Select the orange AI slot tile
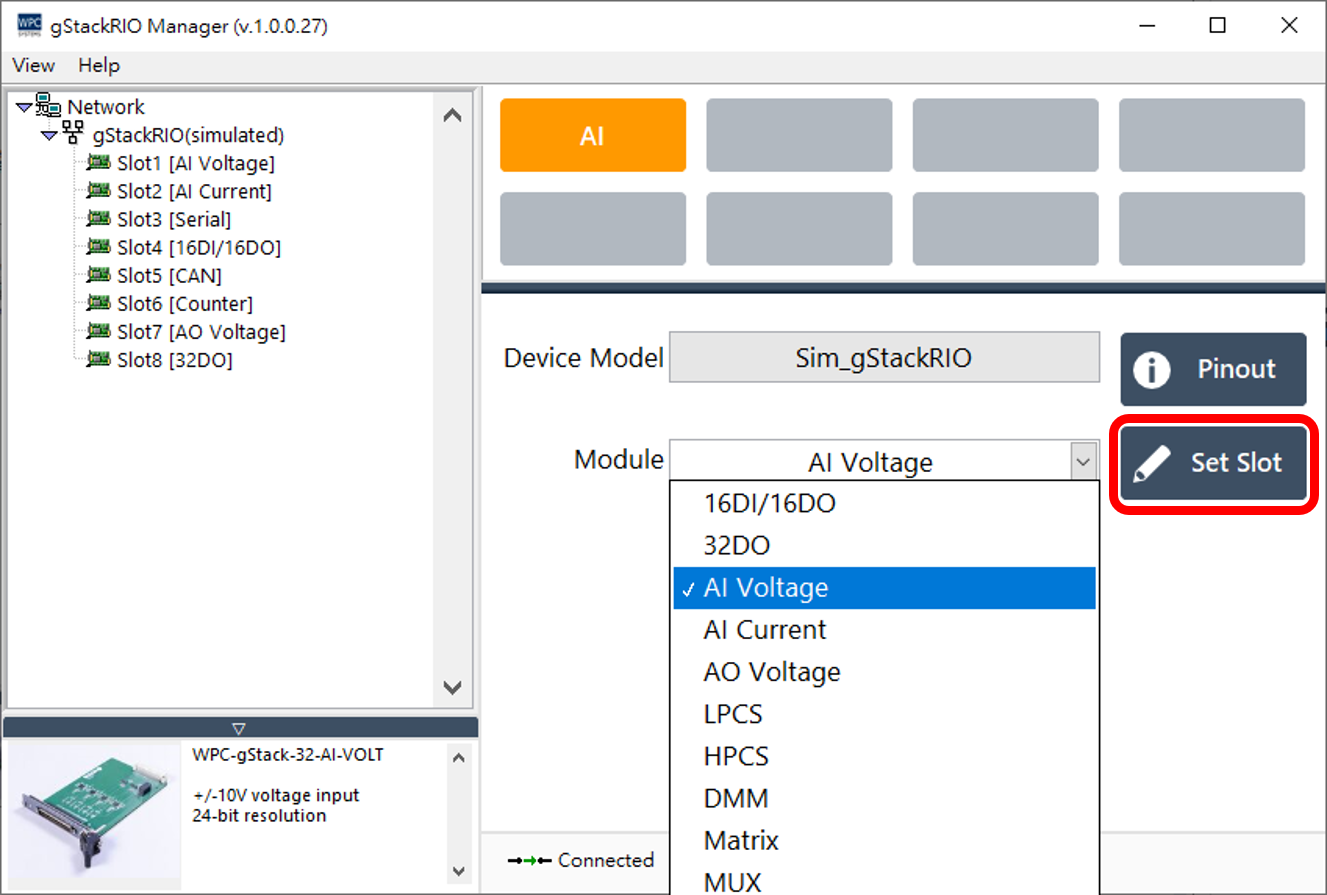 (592, 136)
